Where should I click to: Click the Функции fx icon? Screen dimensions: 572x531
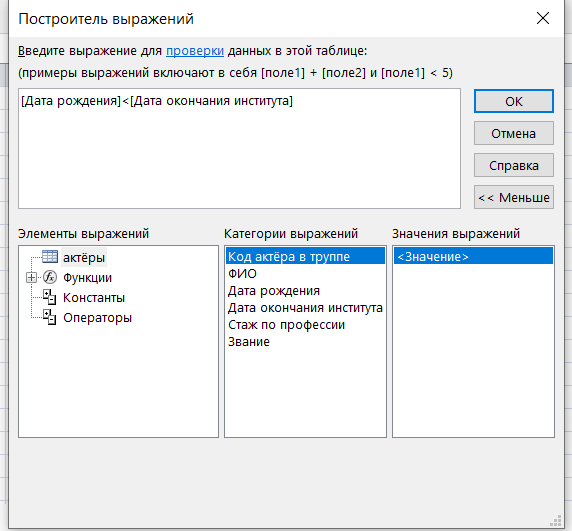50,278
